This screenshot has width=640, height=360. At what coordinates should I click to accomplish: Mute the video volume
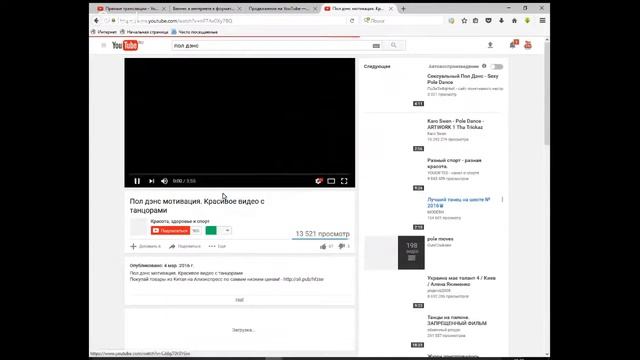164,181
